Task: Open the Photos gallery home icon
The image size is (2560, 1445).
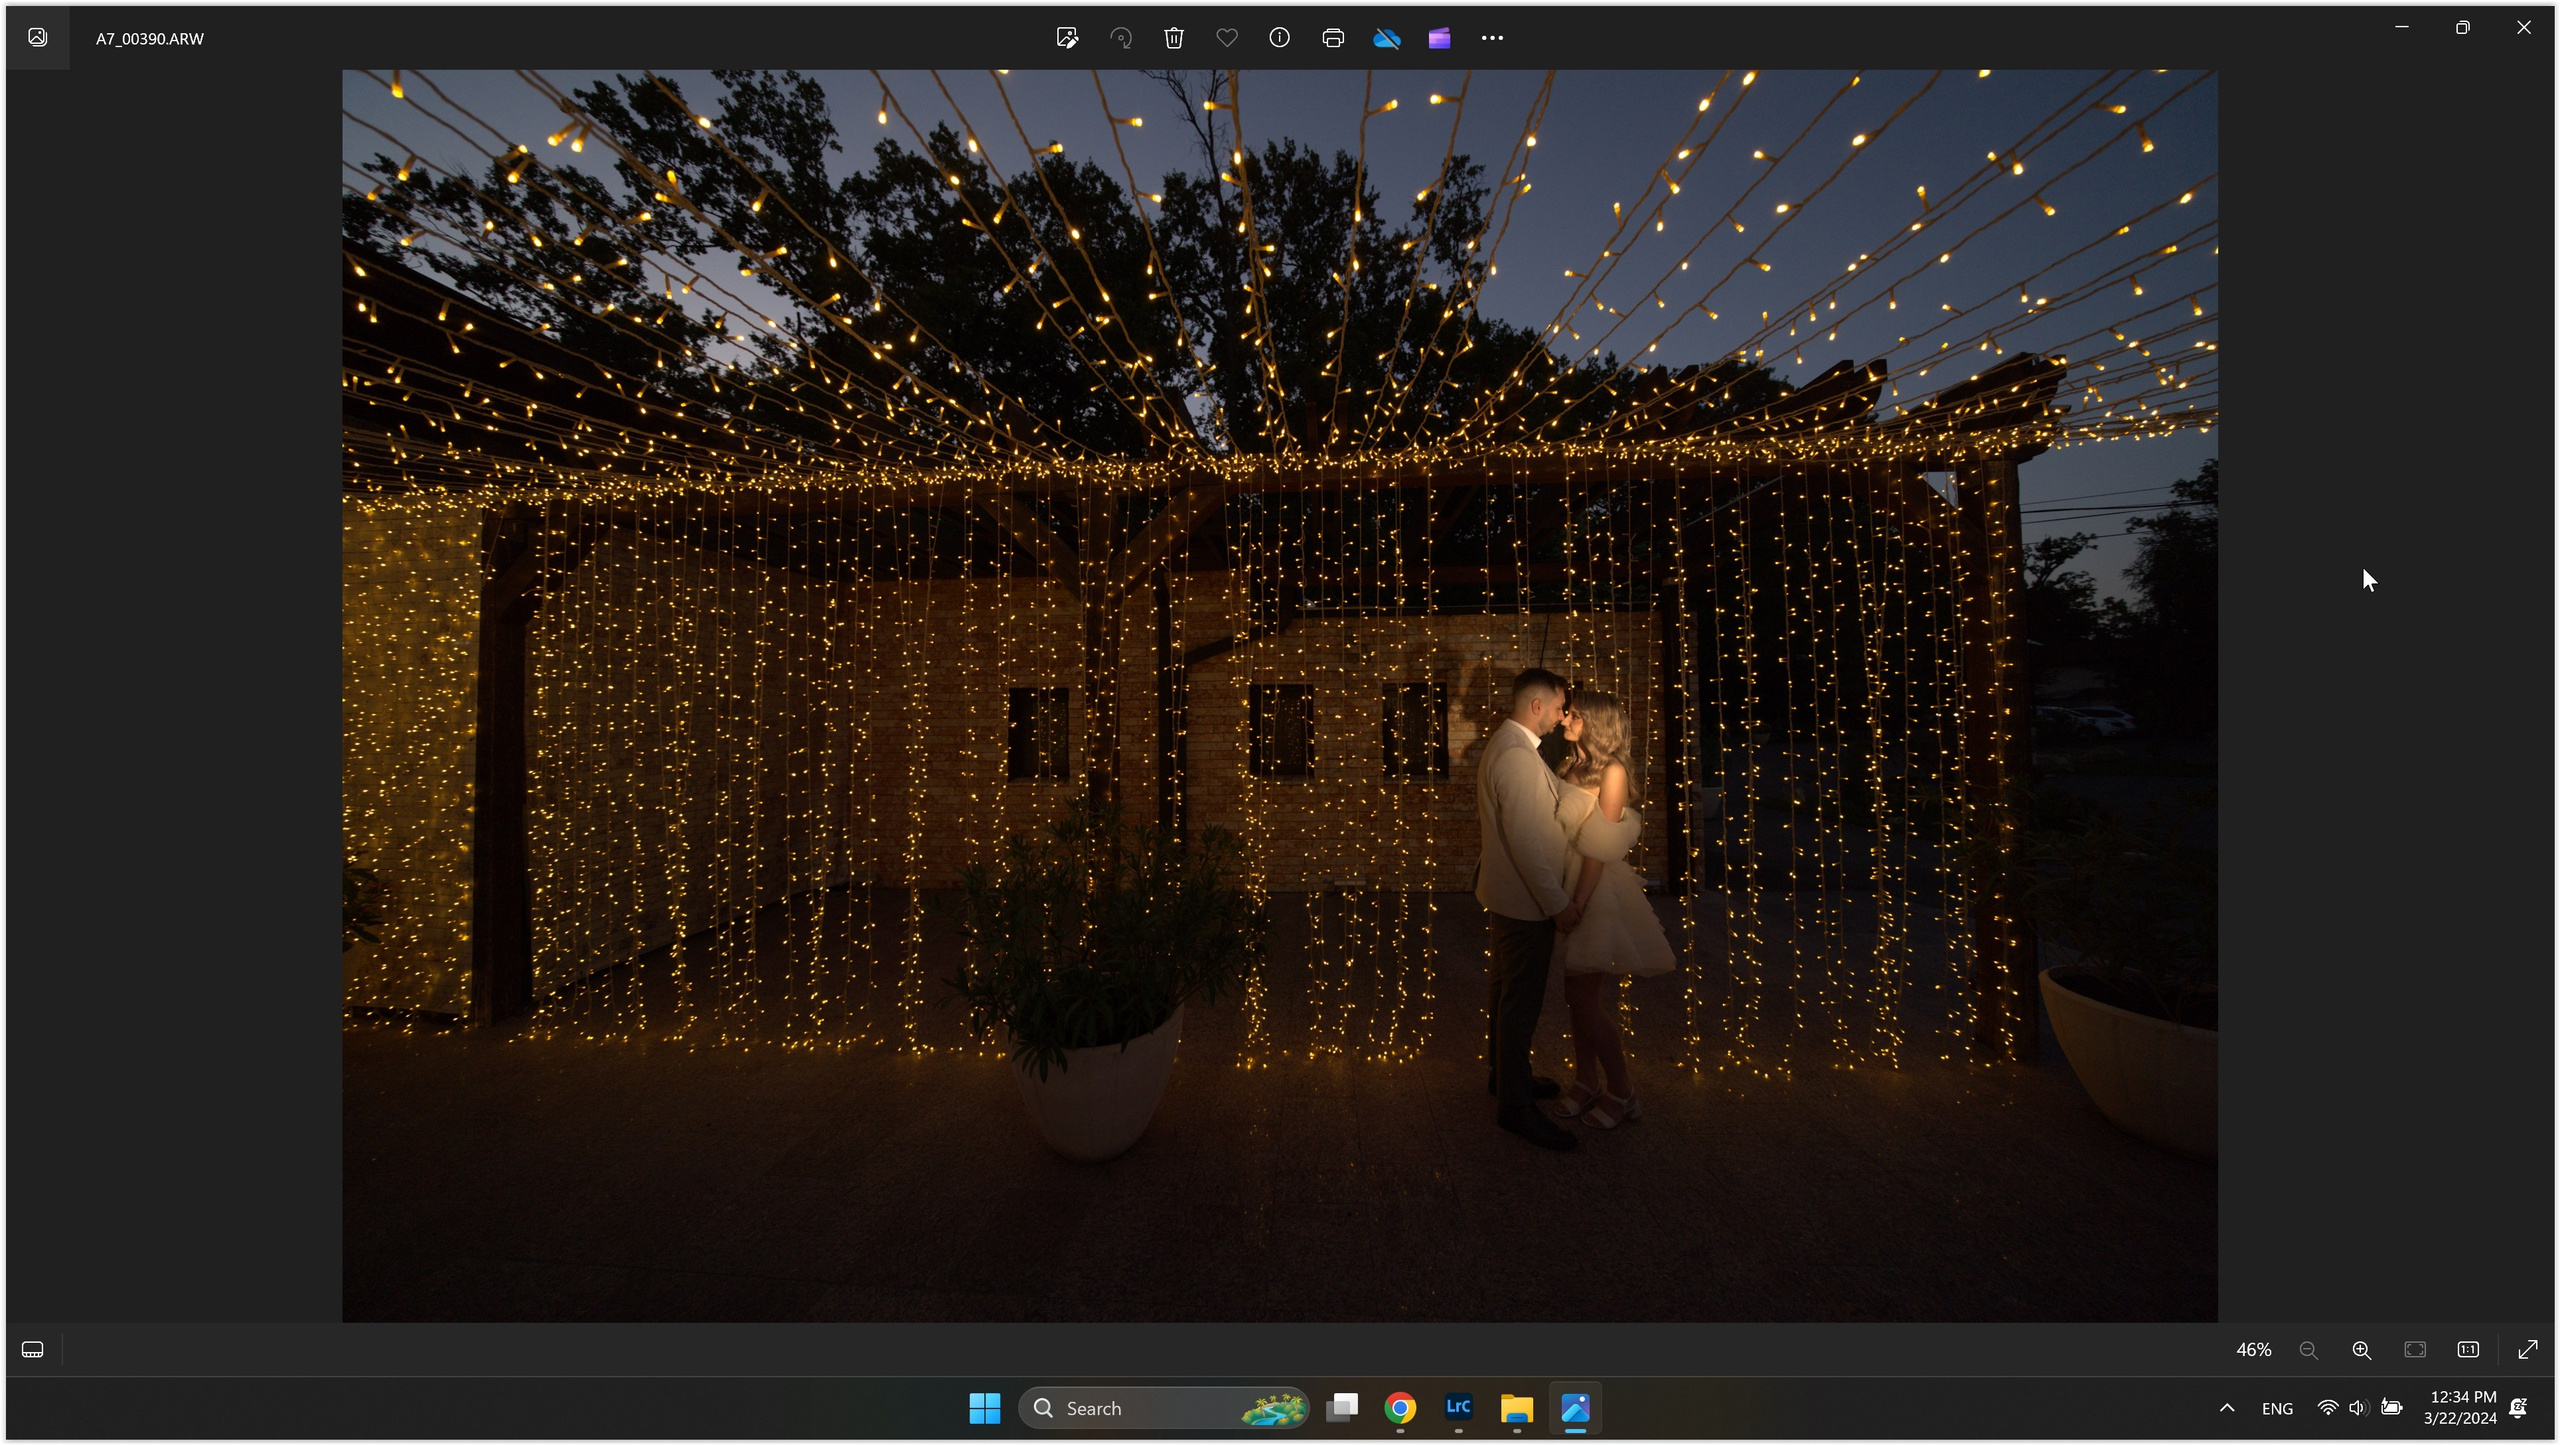Action: 37,38
